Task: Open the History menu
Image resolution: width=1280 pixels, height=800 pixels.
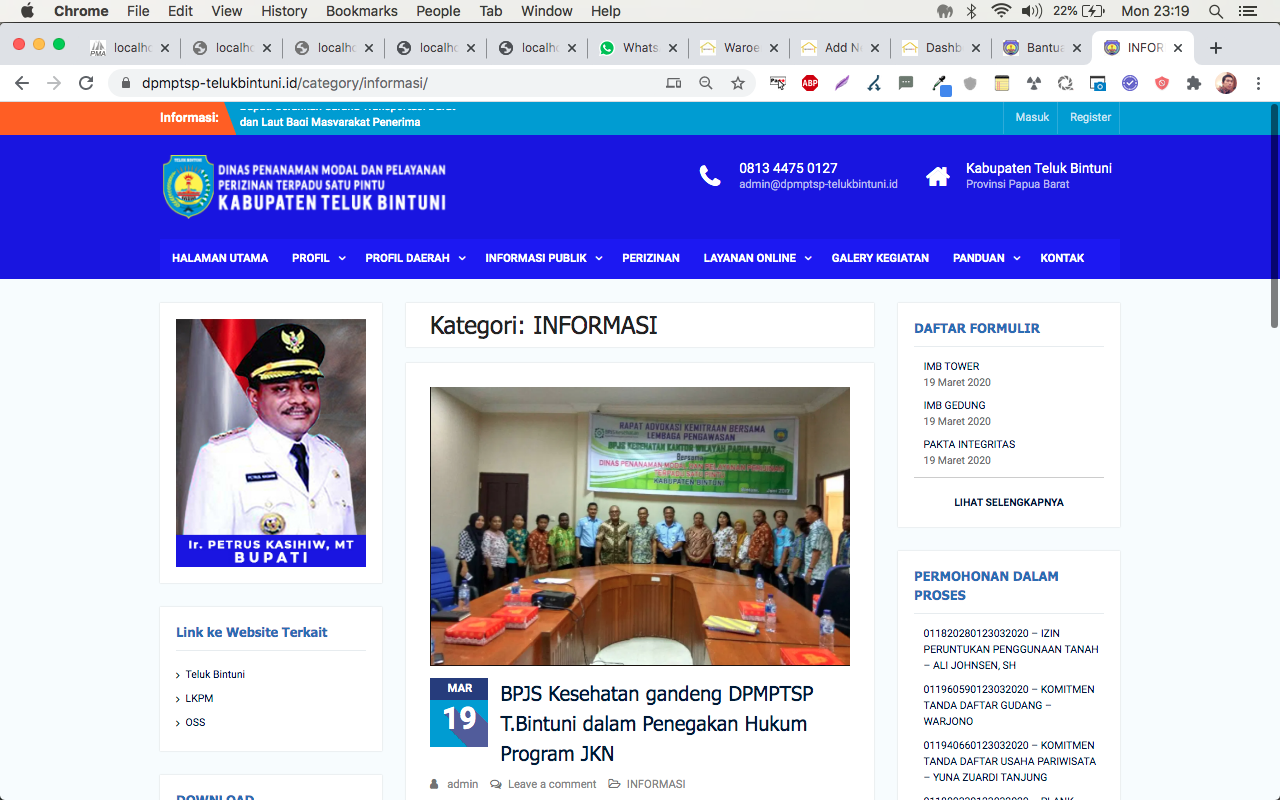Action: coord(283,11)
